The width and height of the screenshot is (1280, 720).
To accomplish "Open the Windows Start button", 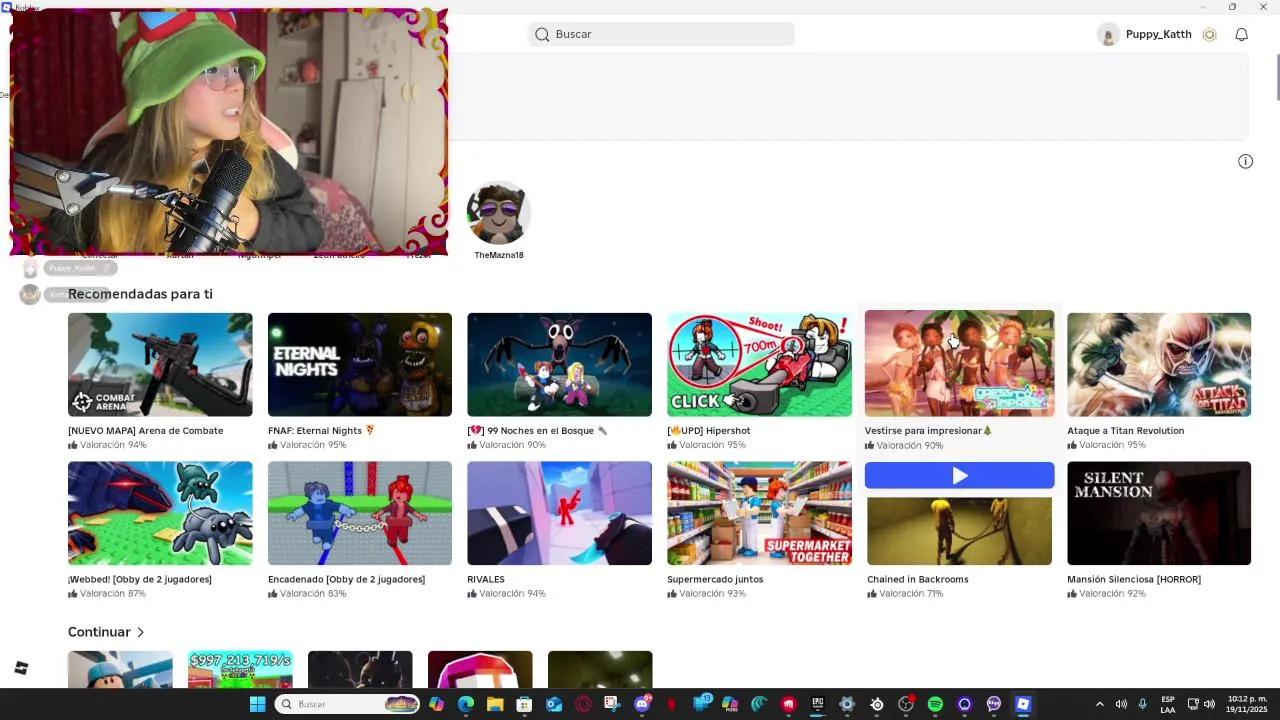I will (x=257, y=704).
